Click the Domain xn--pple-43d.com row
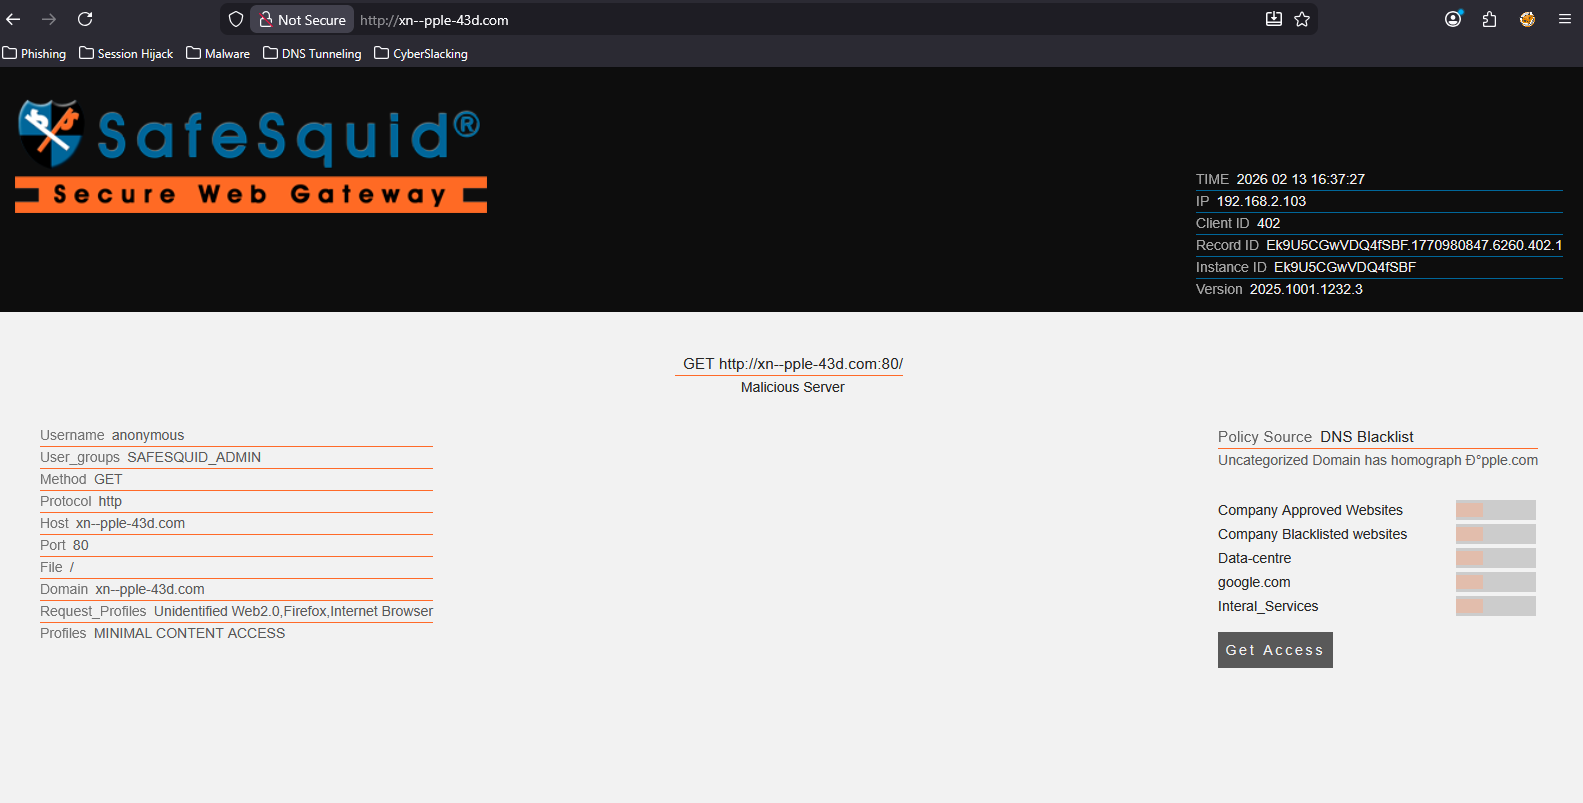Image resolution: width=1583 pixels, height=803 pixels. (236, 589)
